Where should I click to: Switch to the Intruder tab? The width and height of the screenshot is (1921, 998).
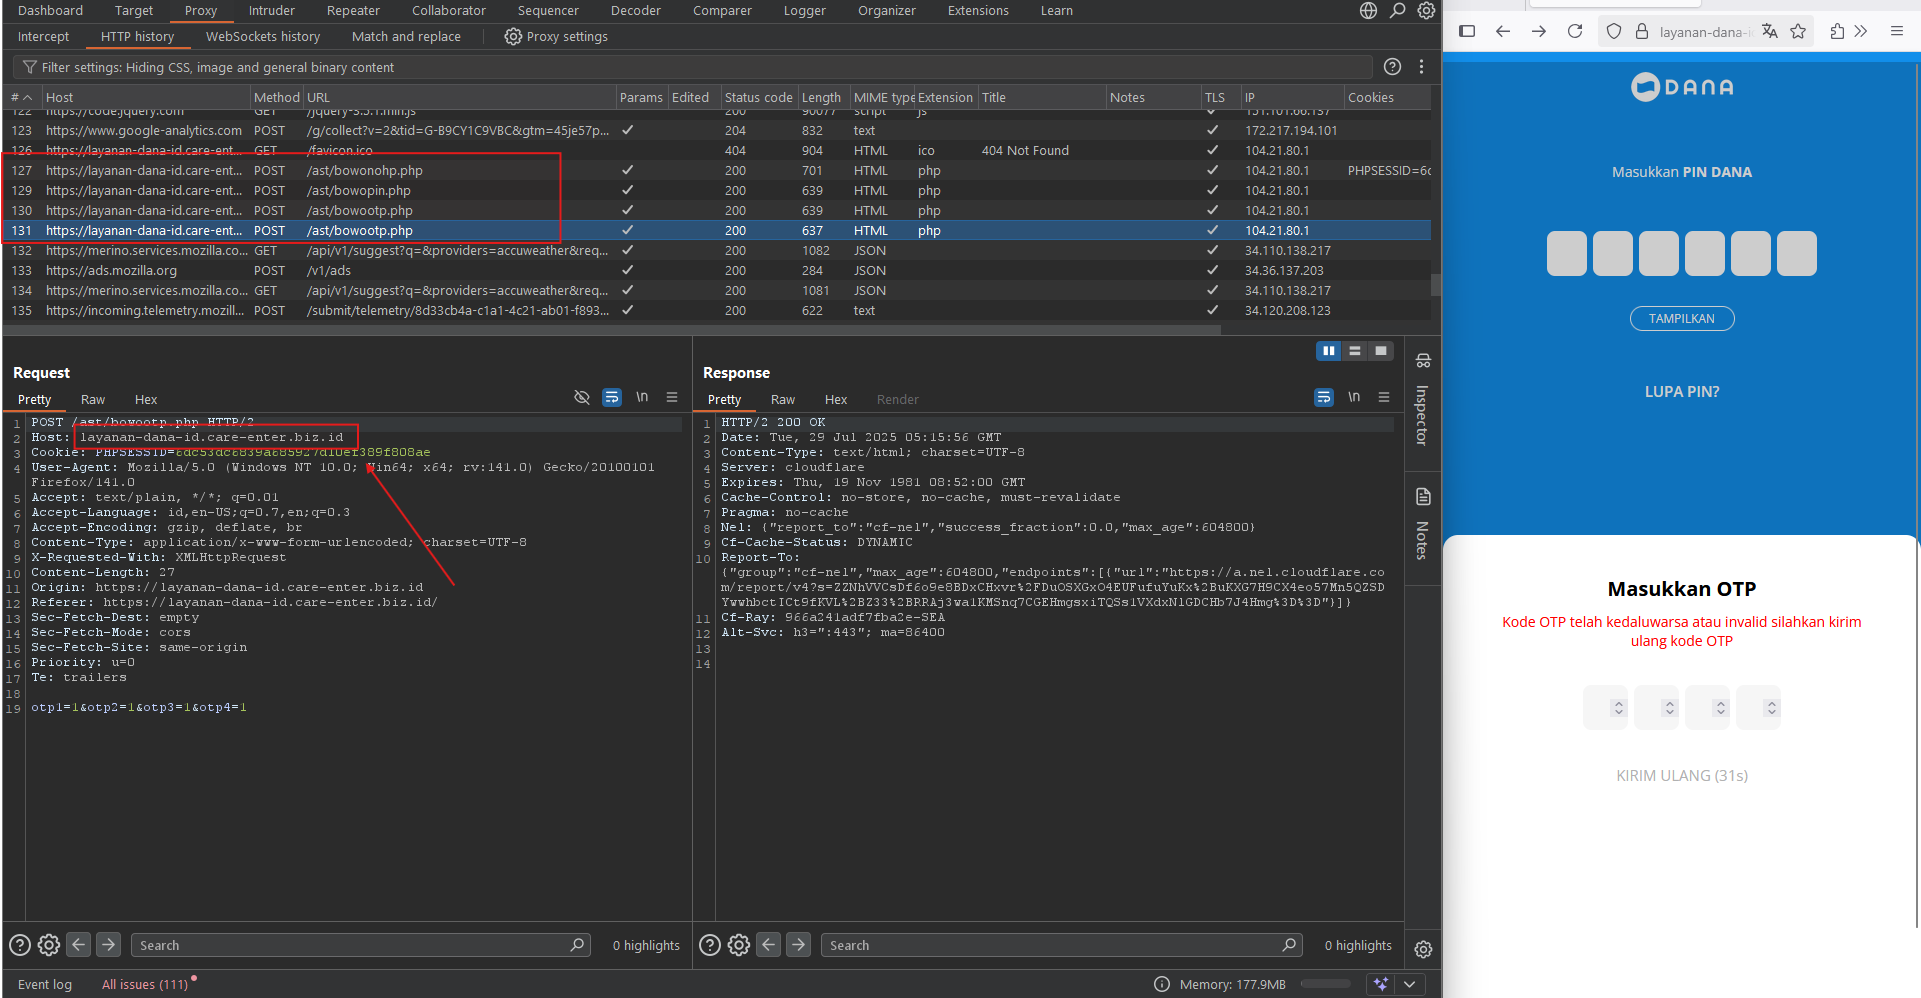pos(272,10)
